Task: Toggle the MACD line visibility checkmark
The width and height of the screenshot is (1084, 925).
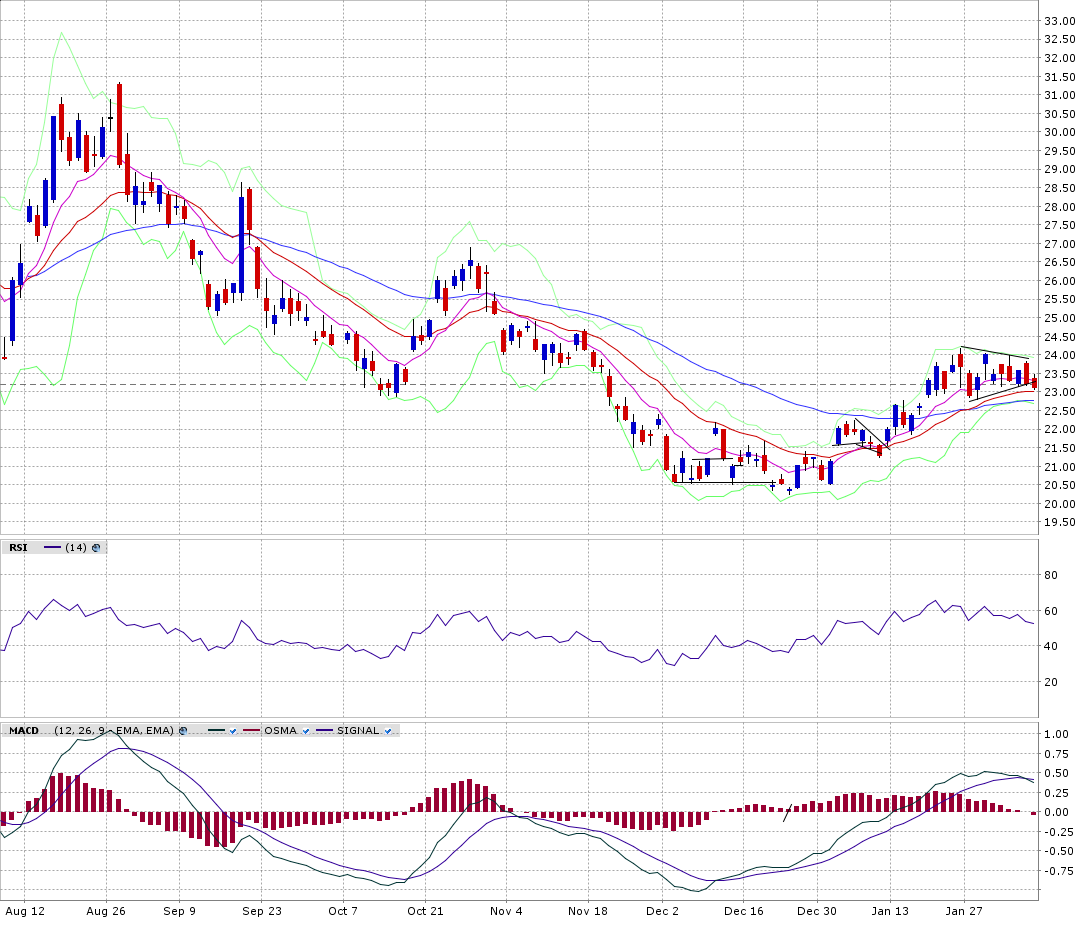Action: click(232, 731)
